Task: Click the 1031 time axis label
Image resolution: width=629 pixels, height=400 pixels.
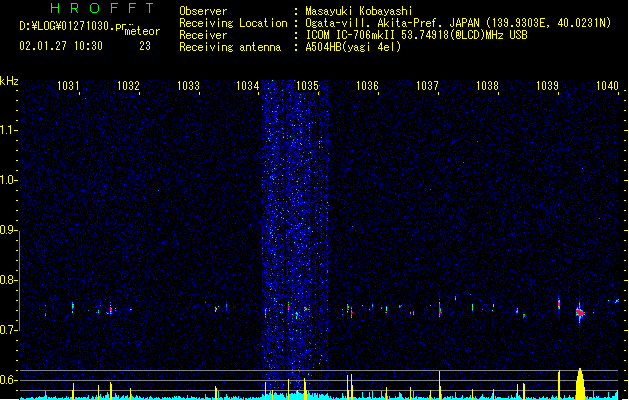Action: [x=68, y=85]
